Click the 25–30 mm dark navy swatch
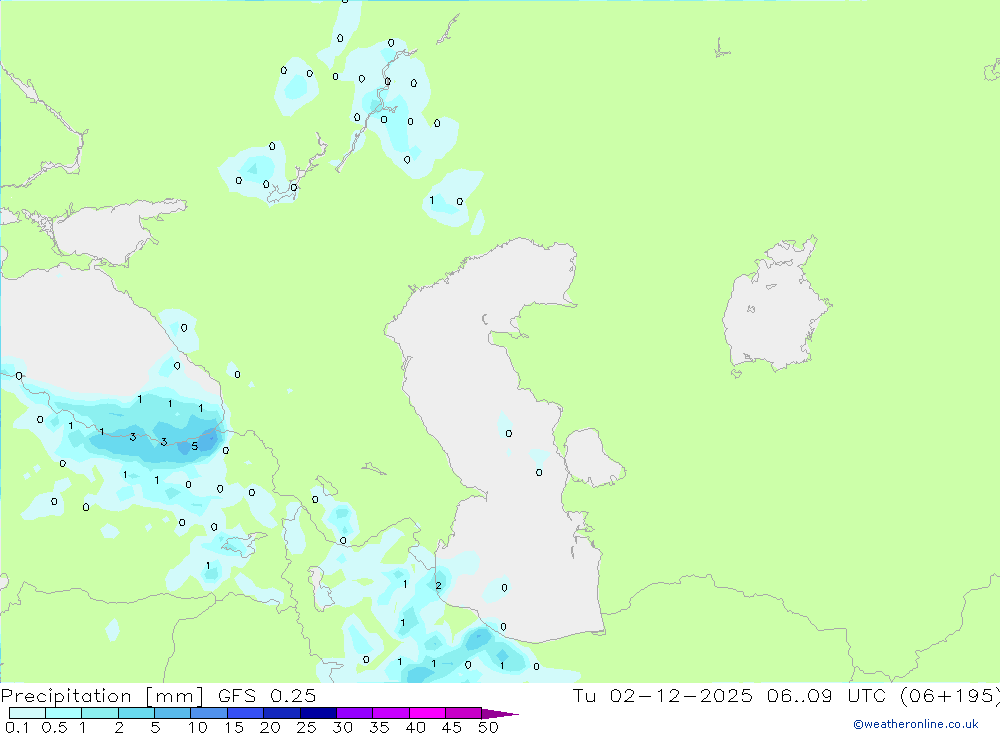Screen dimensions: 1000x733 pyautogui.click(x=318, y=713)
